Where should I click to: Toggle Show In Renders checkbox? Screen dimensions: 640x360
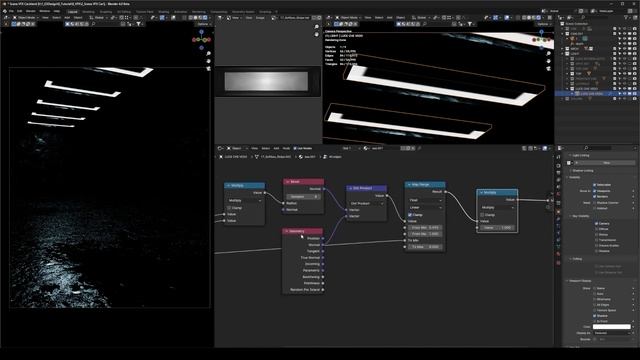tap(594, 196)
